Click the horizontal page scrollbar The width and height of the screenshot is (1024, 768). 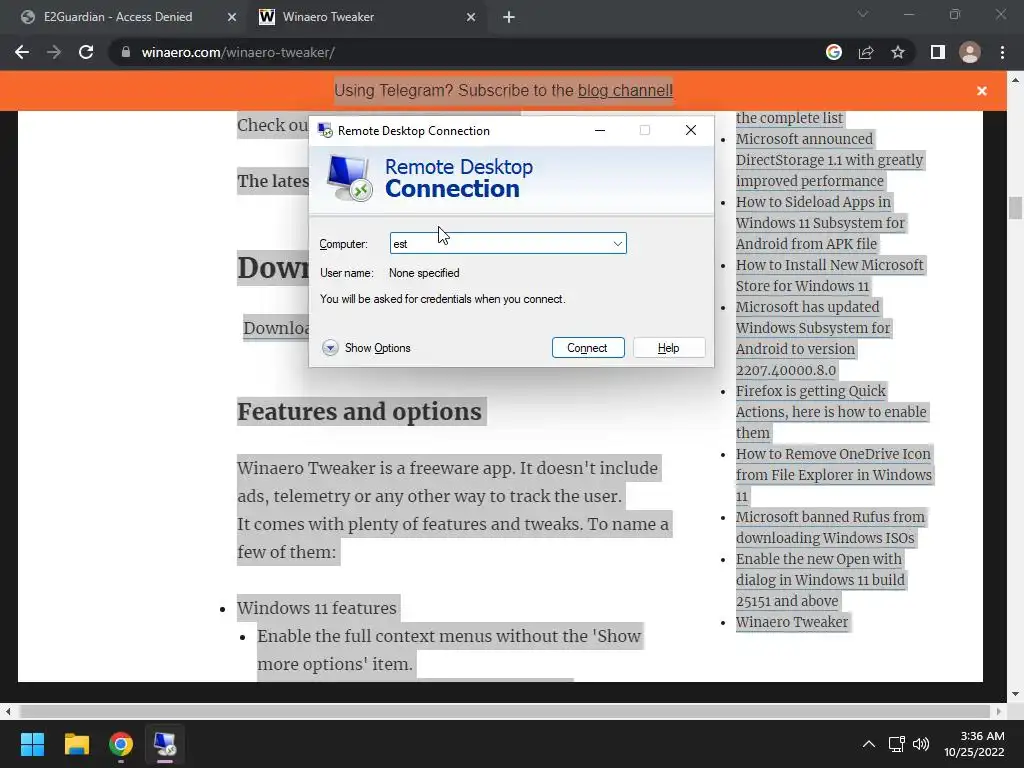pos(505,711)
